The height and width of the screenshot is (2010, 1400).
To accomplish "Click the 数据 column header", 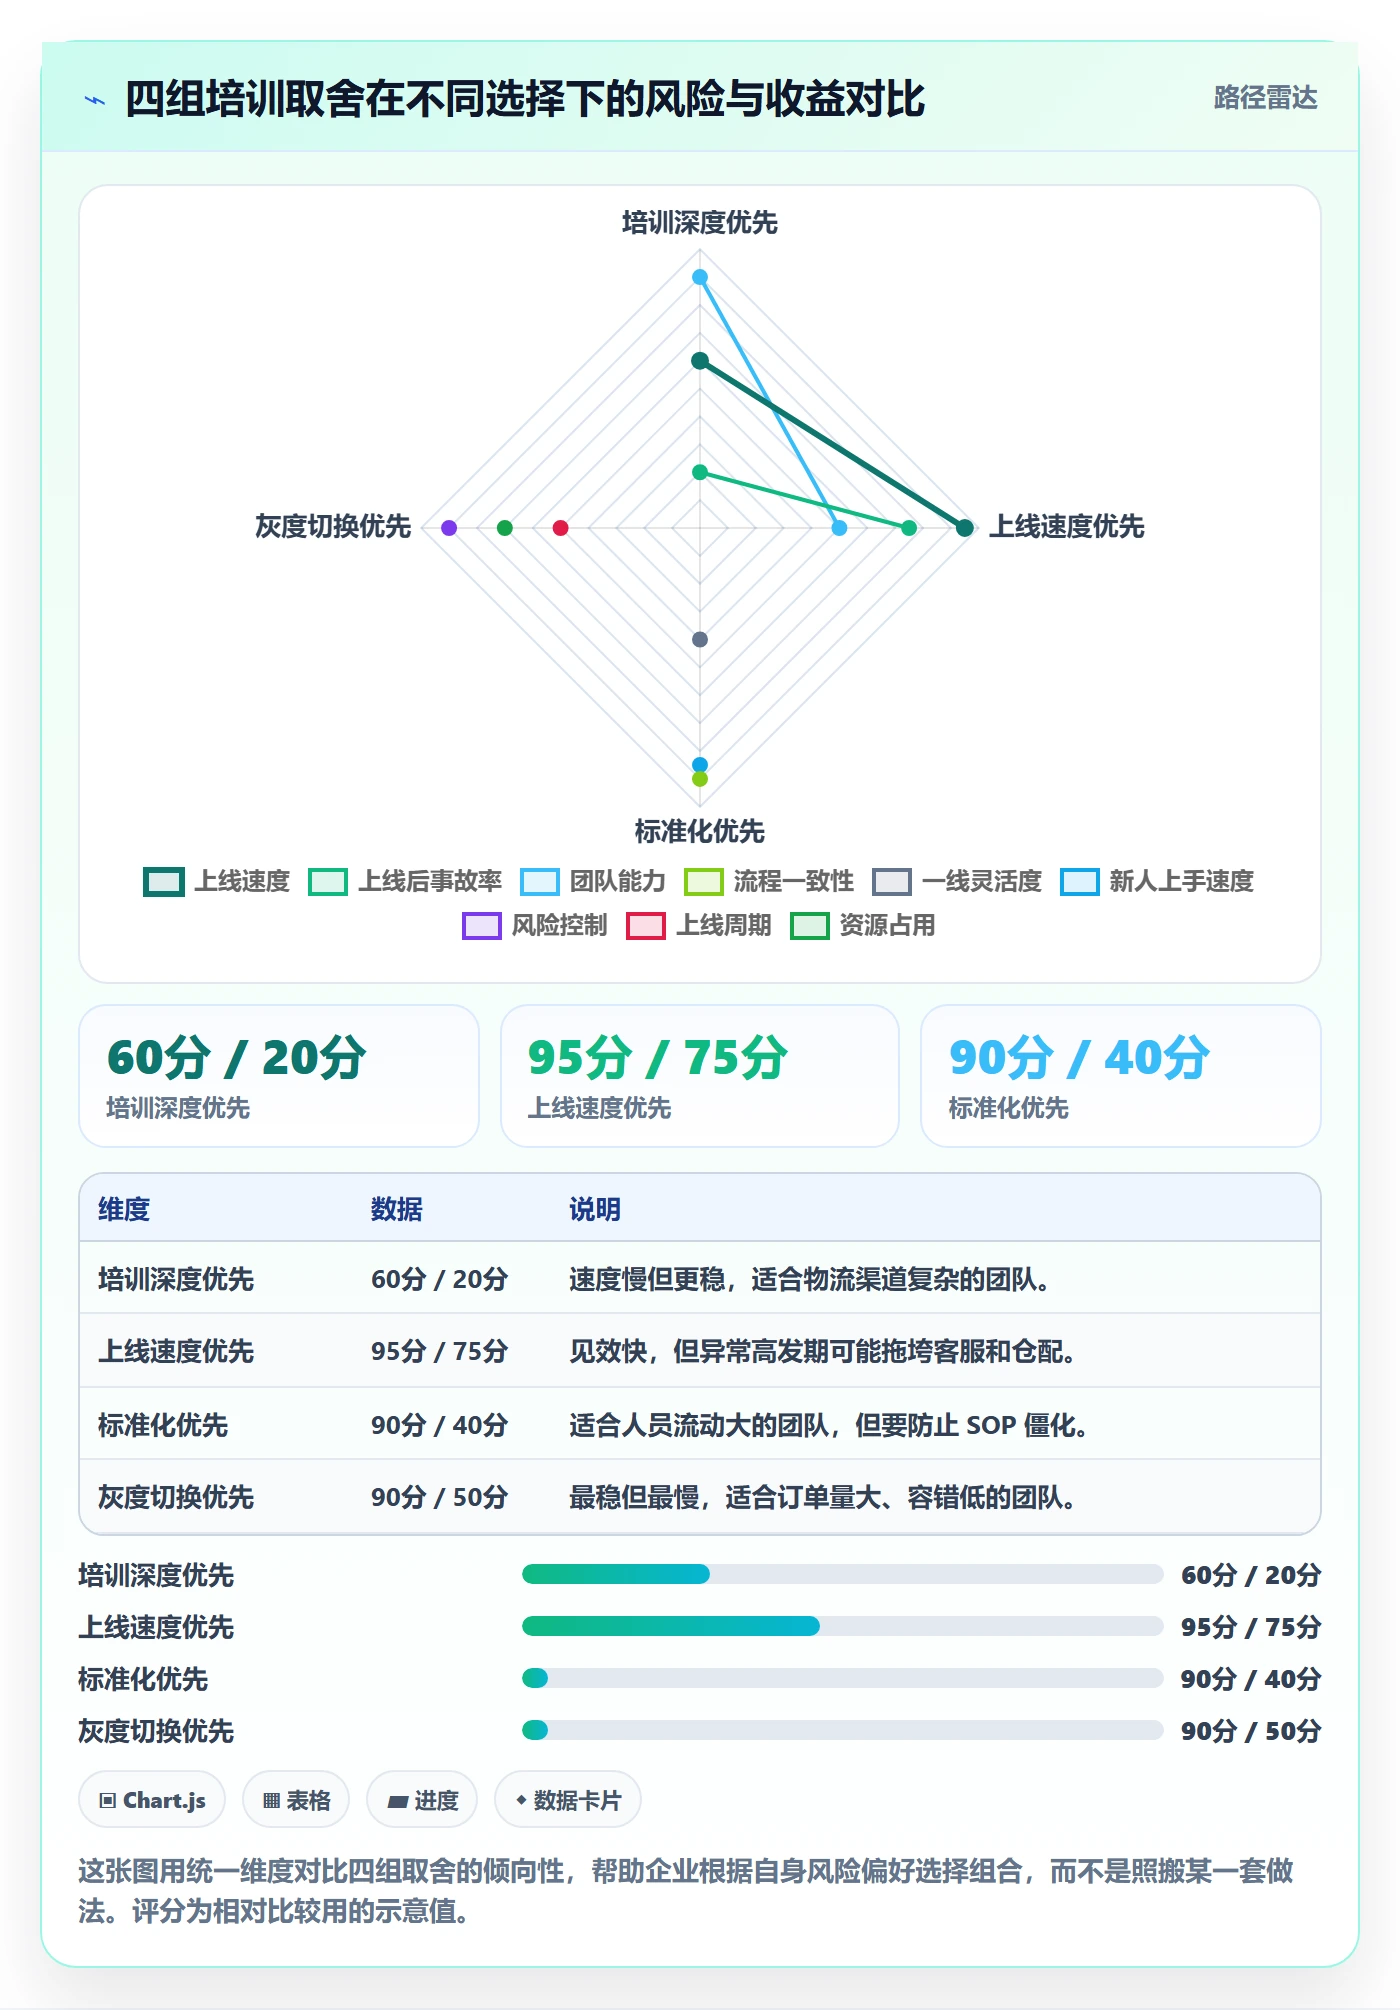I will (x=397, y=1209).
